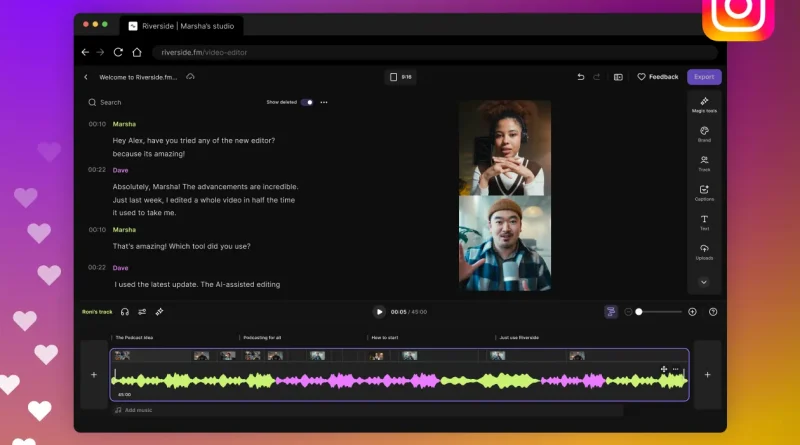
Task: Open the Brand panel
Action: [704, 134]
